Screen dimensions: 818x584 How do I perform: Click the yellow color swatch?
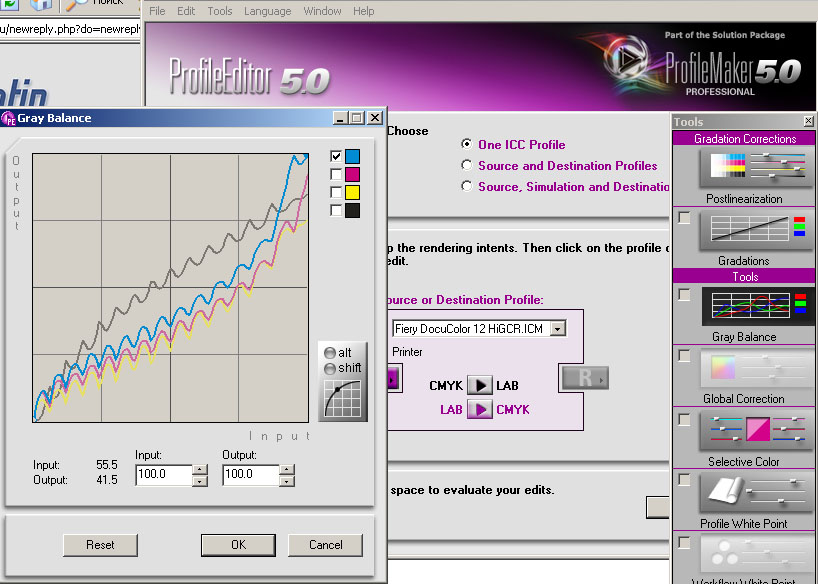[x=352, y=193]
